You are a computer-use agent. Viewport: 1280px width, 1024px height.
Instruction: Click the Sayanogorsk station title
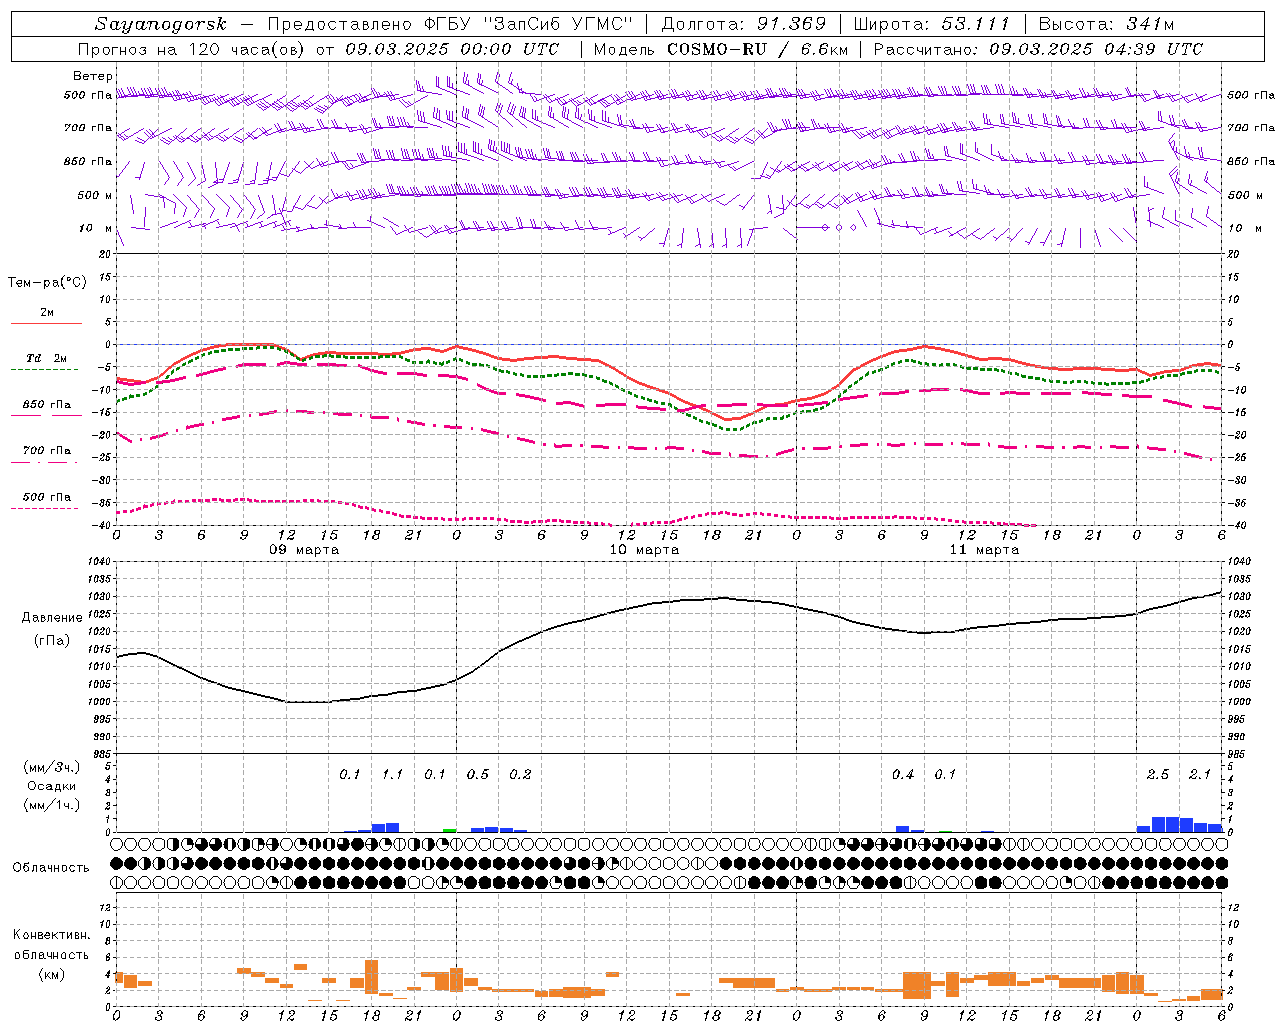tap(161, 24)
